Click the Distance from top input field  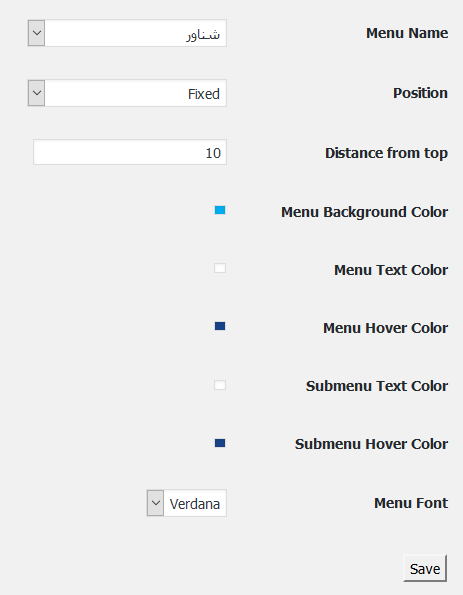click(x=130, y=152)
